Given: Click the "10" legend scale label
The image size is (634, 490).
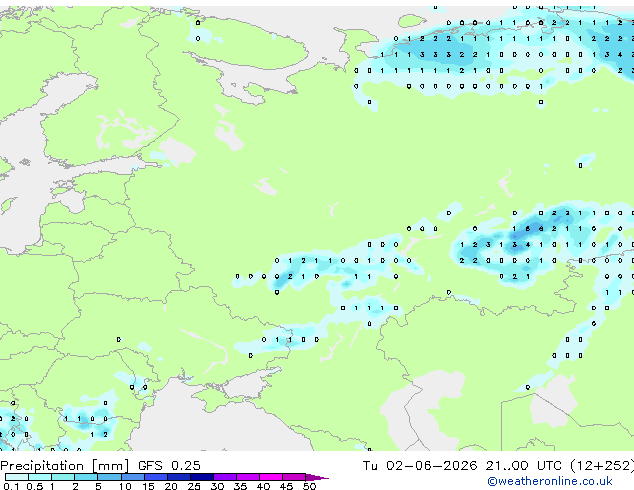Looking at the screenshot, I should (x=125, y=486).
